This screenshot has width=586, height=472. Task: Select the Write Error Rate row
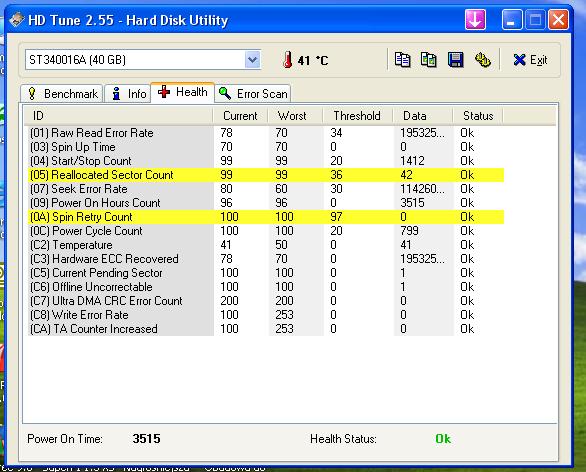[x=266, y=315]
